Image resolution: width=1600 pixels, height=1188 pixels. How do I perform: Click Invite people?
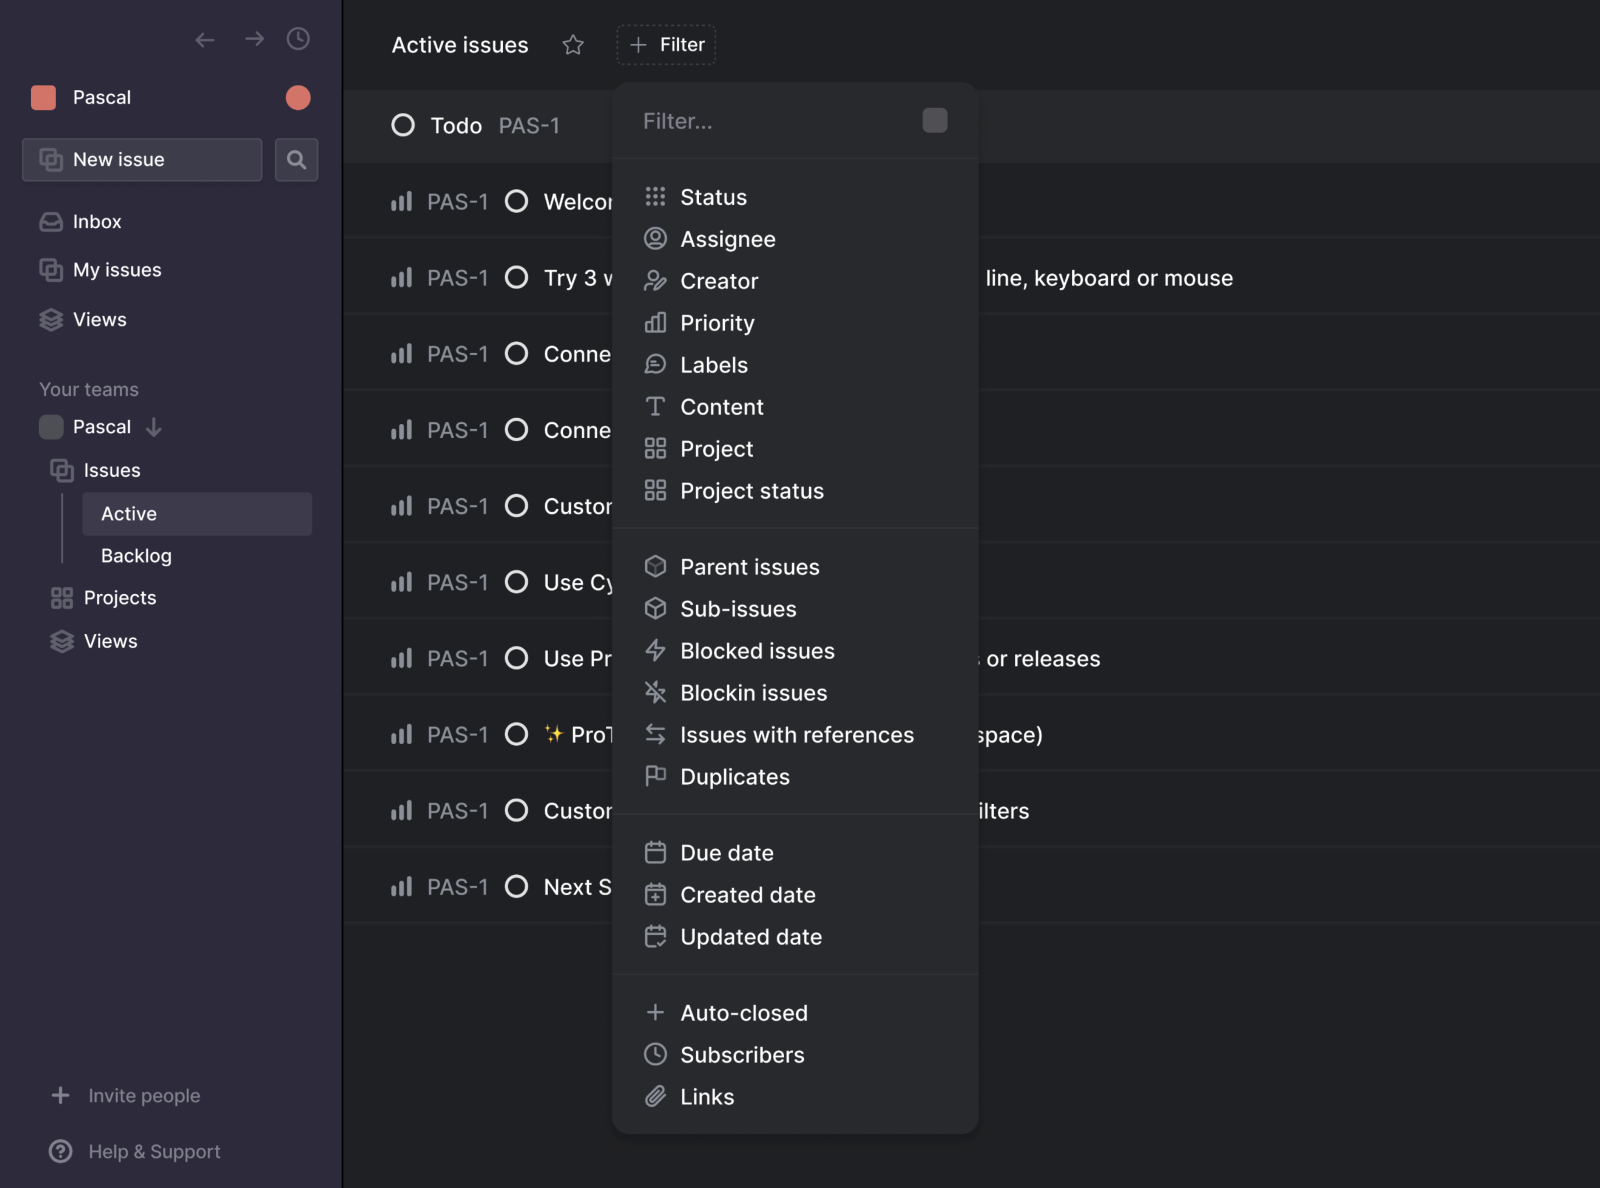[x=144, y=1095]
